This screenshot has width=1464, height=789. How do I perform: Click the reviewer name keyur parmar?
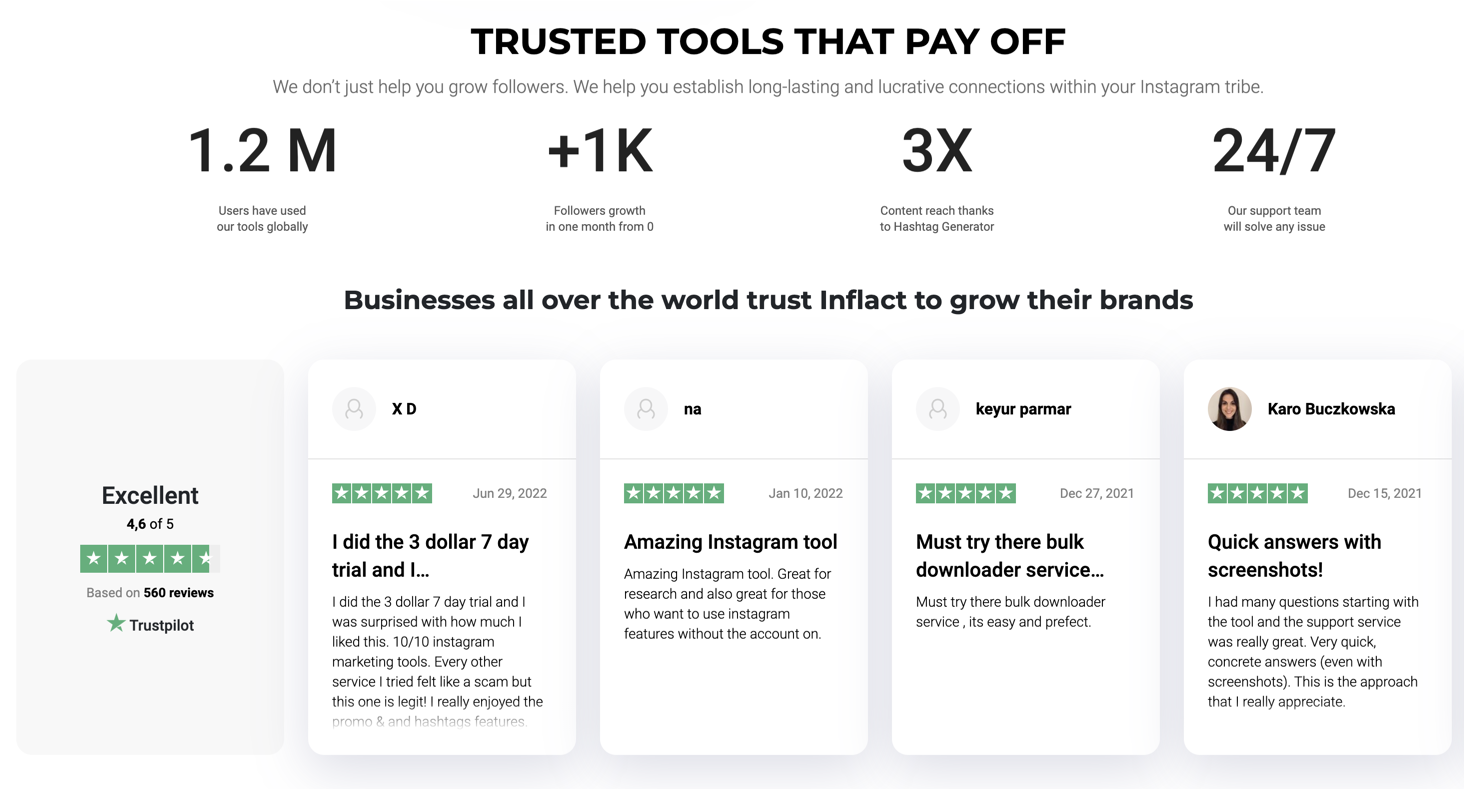[1023, 409]
